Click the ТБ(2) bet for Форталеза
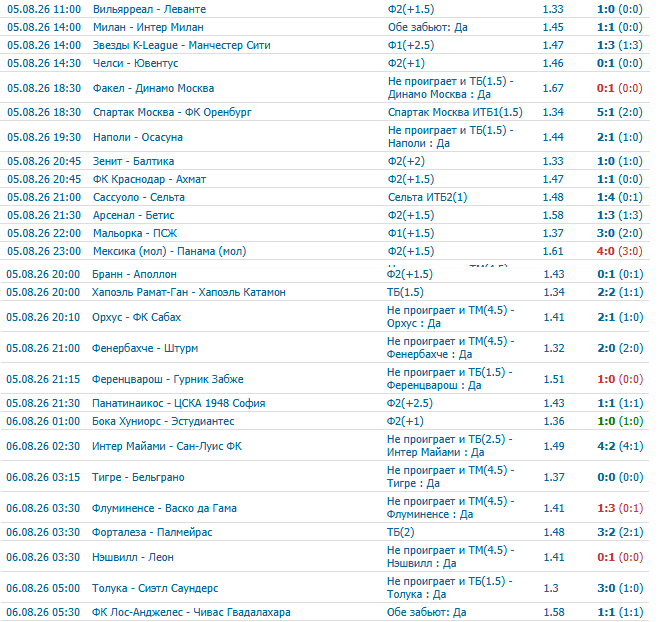Screen dimensions: 659x622 coord(401,532)
